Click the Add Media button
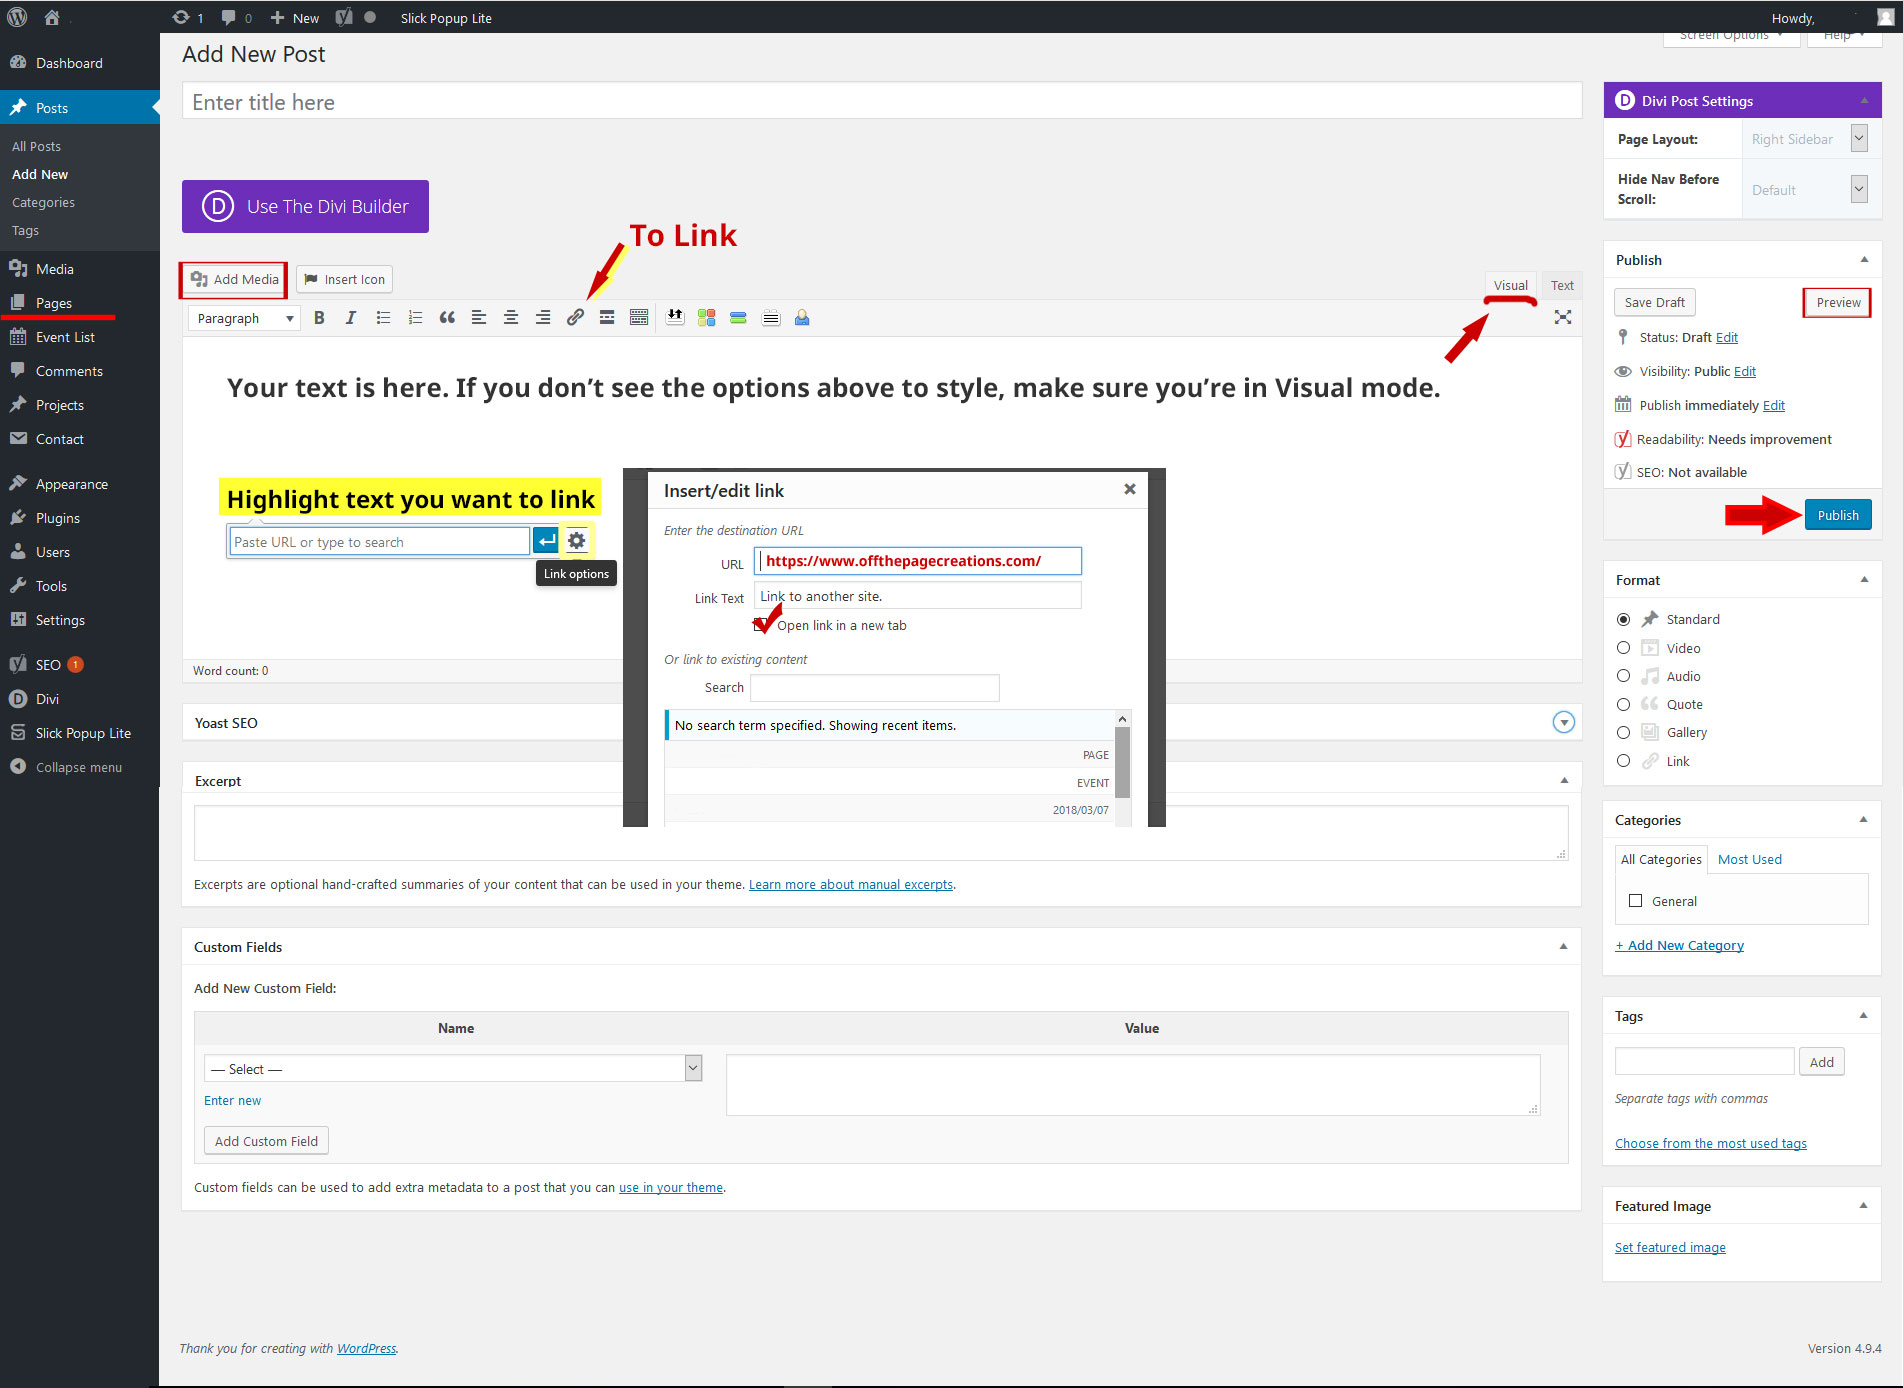Screen dimensions: 1903x1388 234,279
